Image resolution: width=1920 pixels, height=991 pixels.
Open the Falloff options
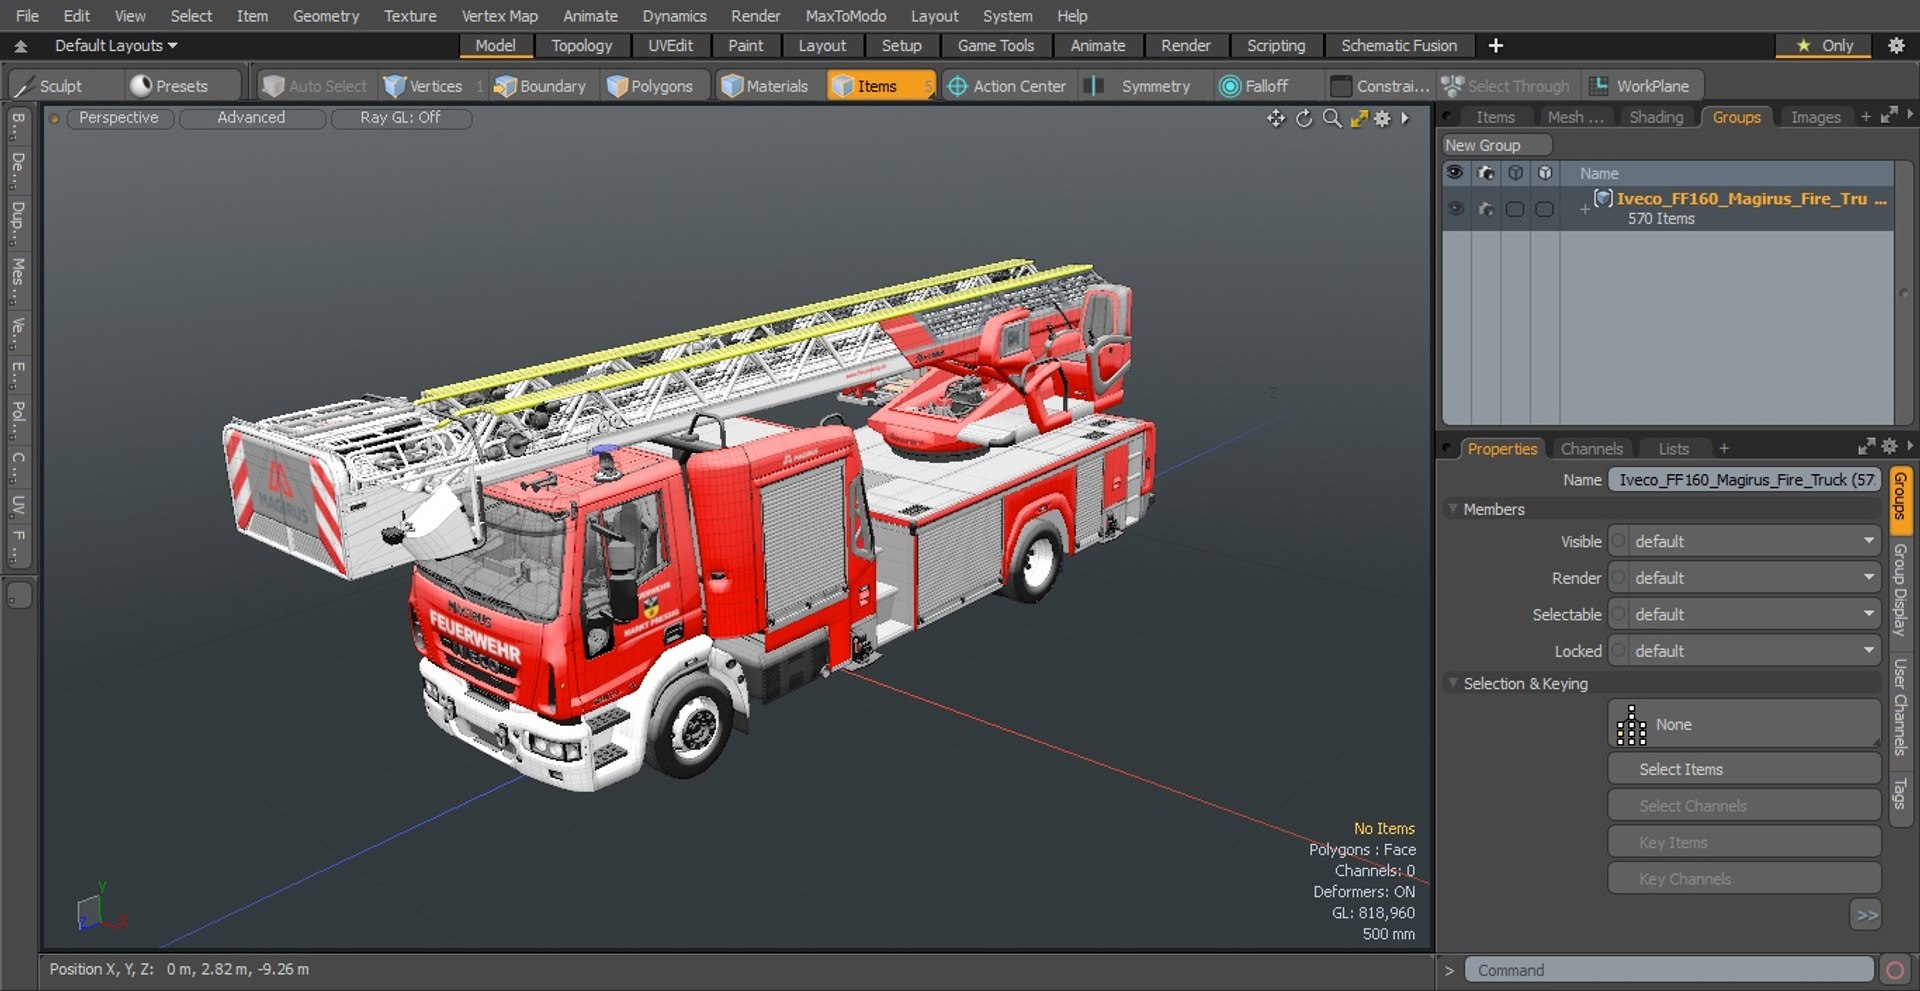click(x=1254, y=86)
